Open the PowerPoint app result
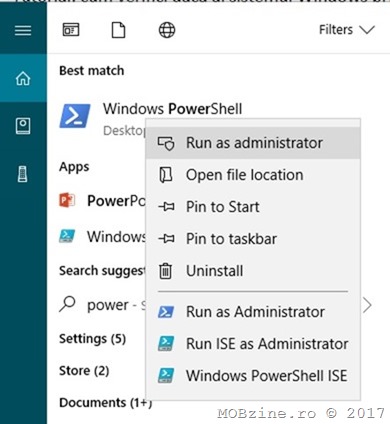The height and width of the screenshot is (424, 390). [x=116, y=201]
